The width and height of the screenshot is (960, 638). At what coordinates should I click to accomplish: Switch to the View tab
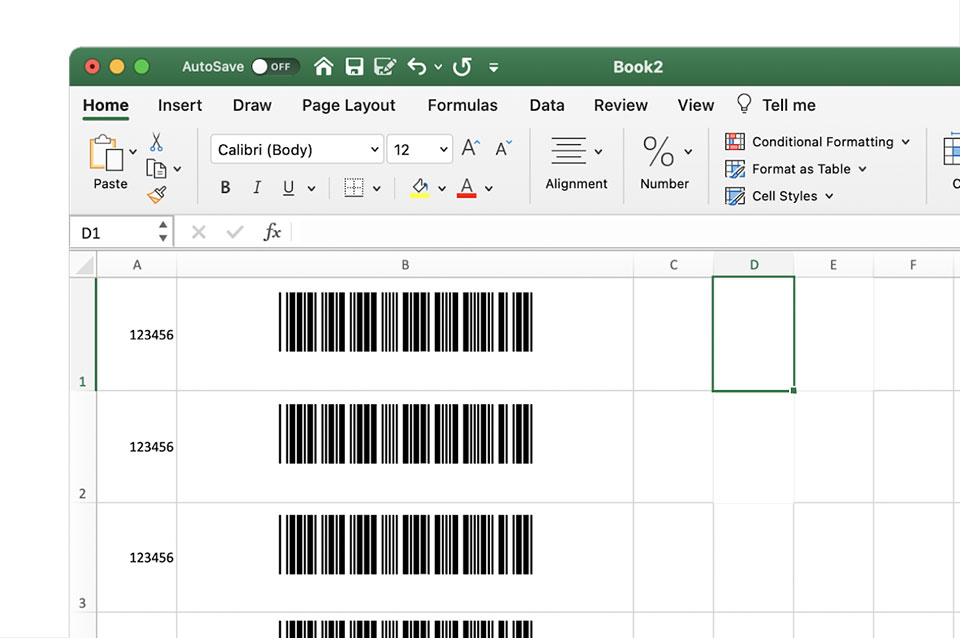point(696,105)
